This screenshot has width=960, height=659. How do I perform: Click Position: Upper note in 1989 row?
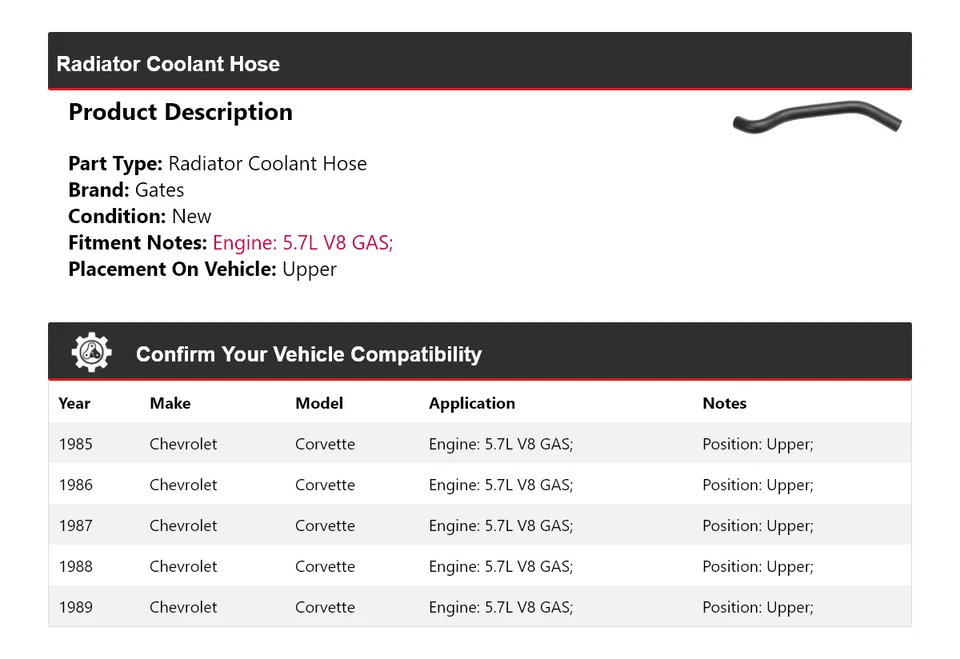point(758,607)
